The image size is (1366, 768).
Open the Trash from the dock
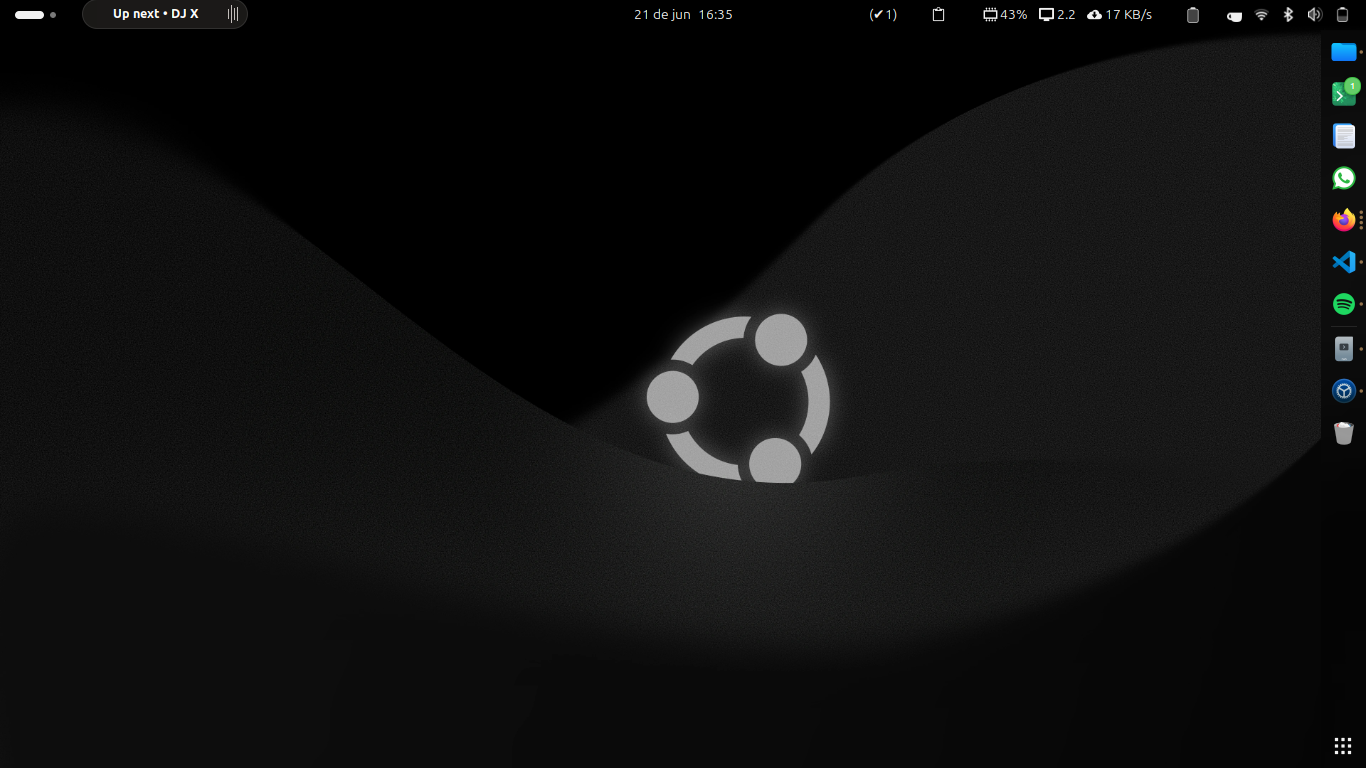(1343, 433)
